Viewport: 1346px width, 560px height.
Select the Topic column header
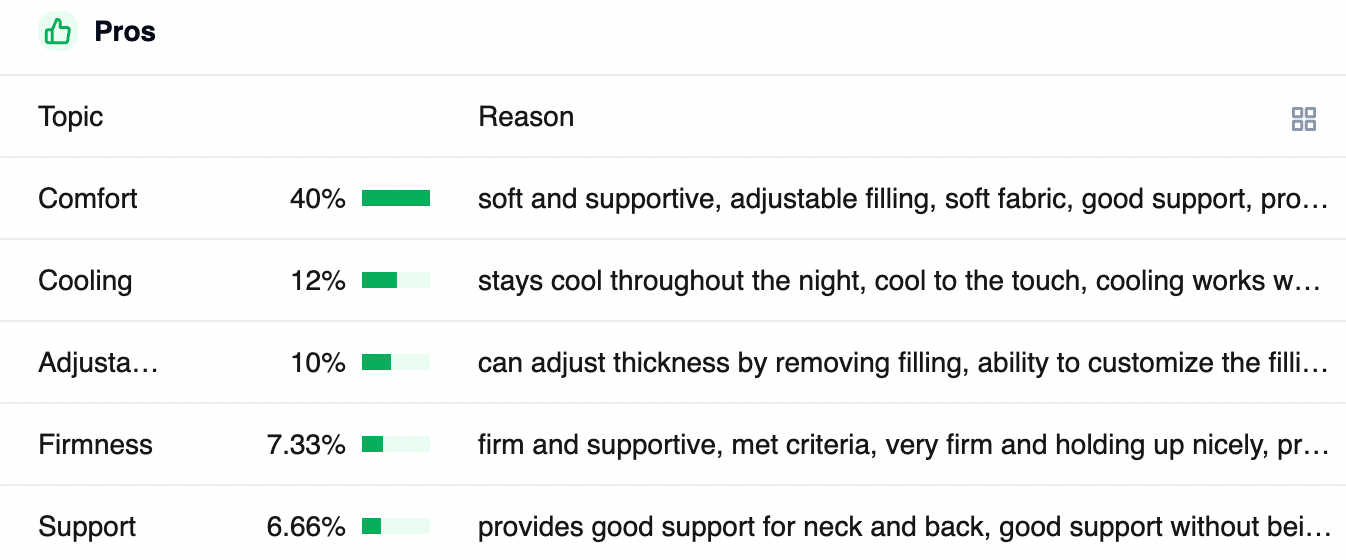[x=71, y=117]
